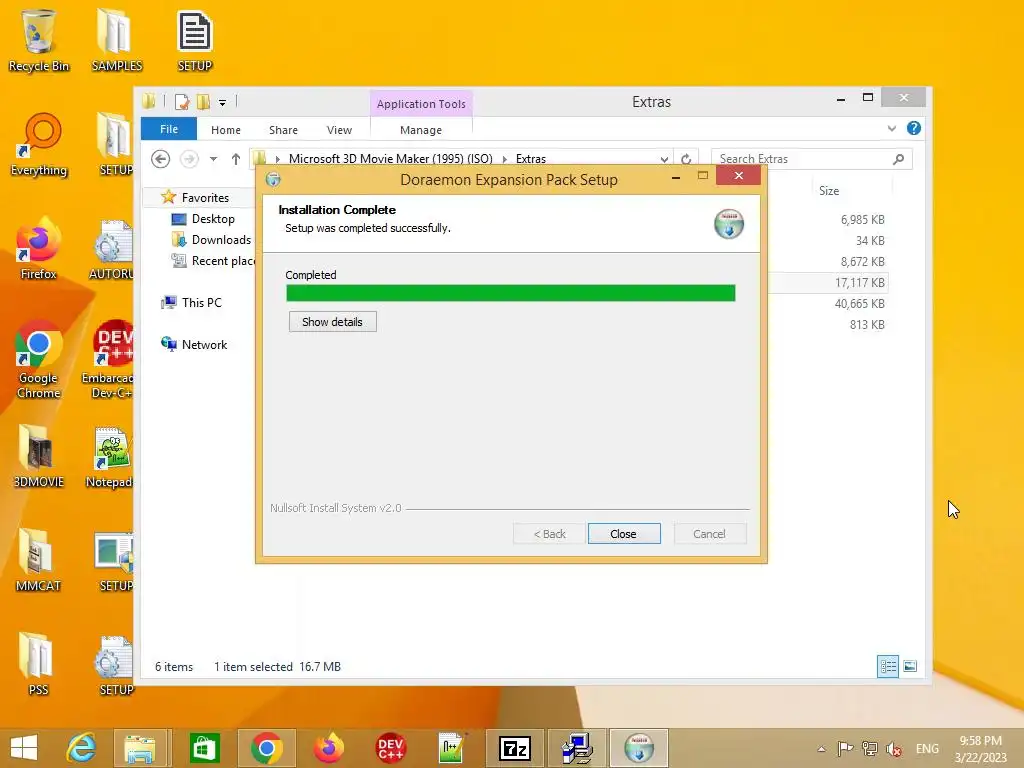Close the finished Doraemon setup wizard
1024x768 pixels.
click(x=624, y=534)
